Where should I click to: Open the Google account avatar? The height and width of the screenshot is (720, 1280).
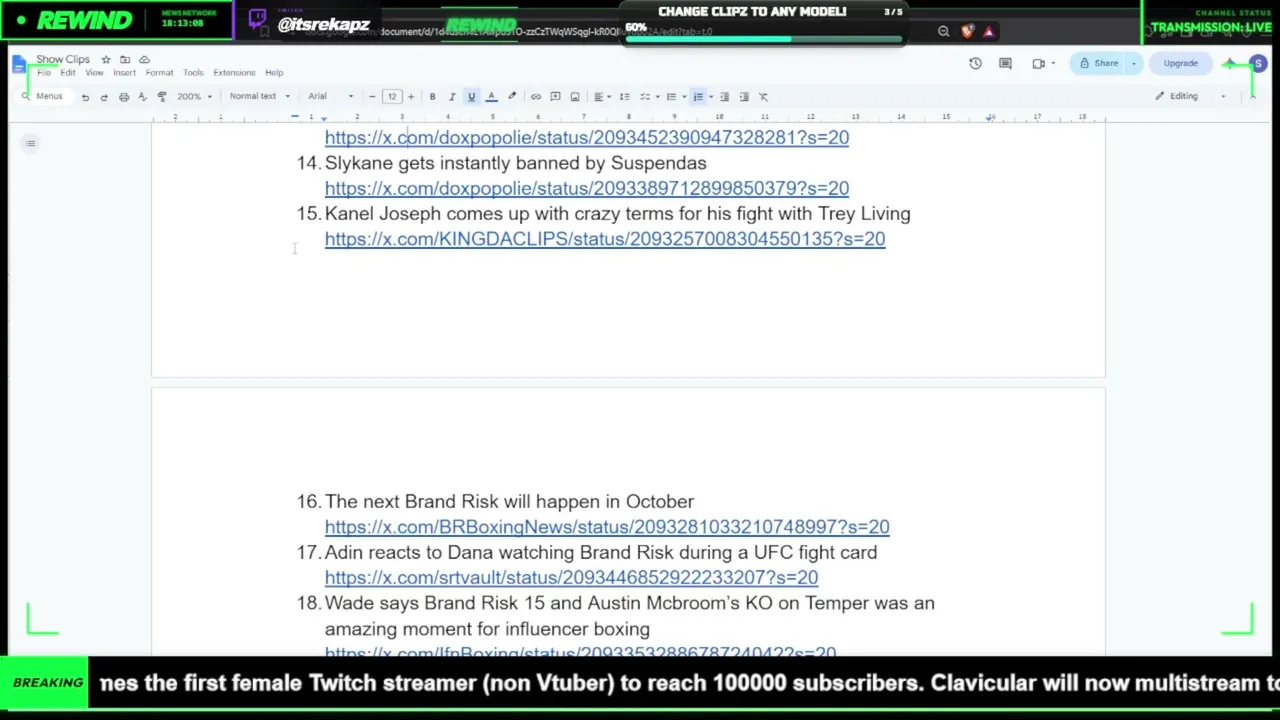pos(1258,64)
